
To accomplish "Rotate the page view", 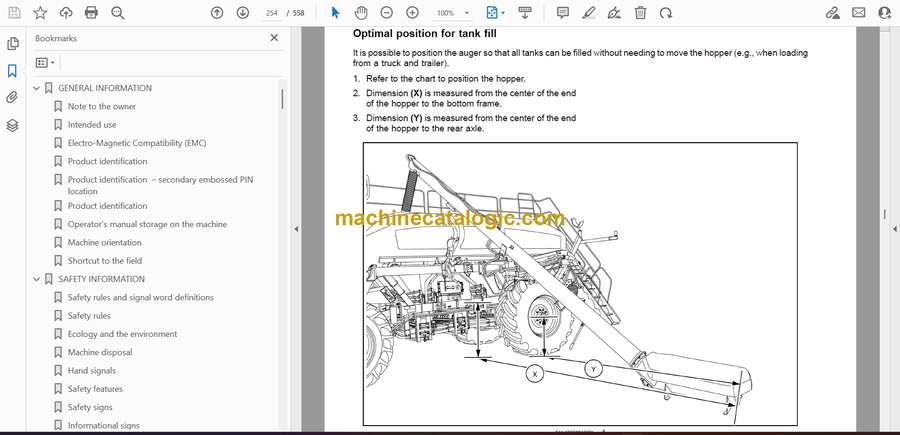I will (666, 13).
